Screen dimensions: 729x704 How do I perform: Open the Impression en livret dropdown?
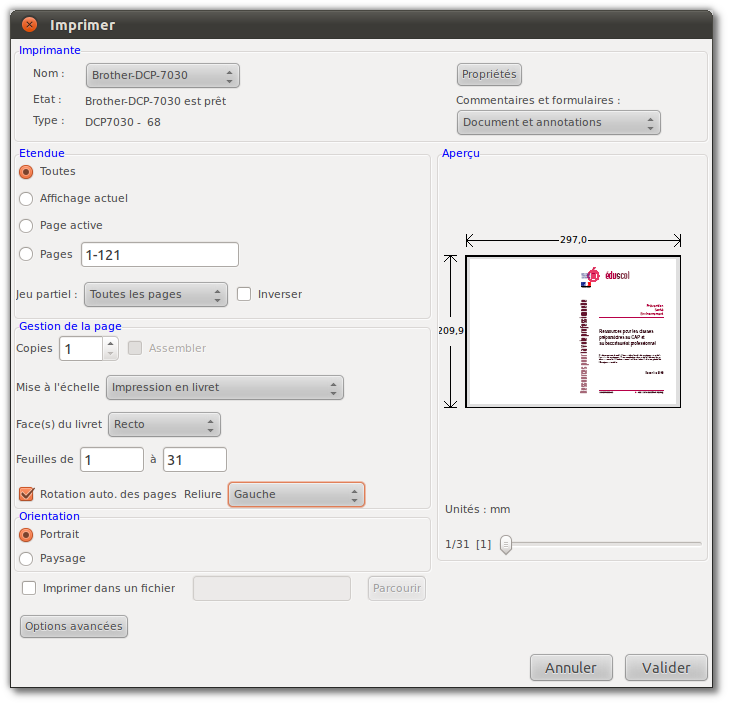click(x=224, y=388)
